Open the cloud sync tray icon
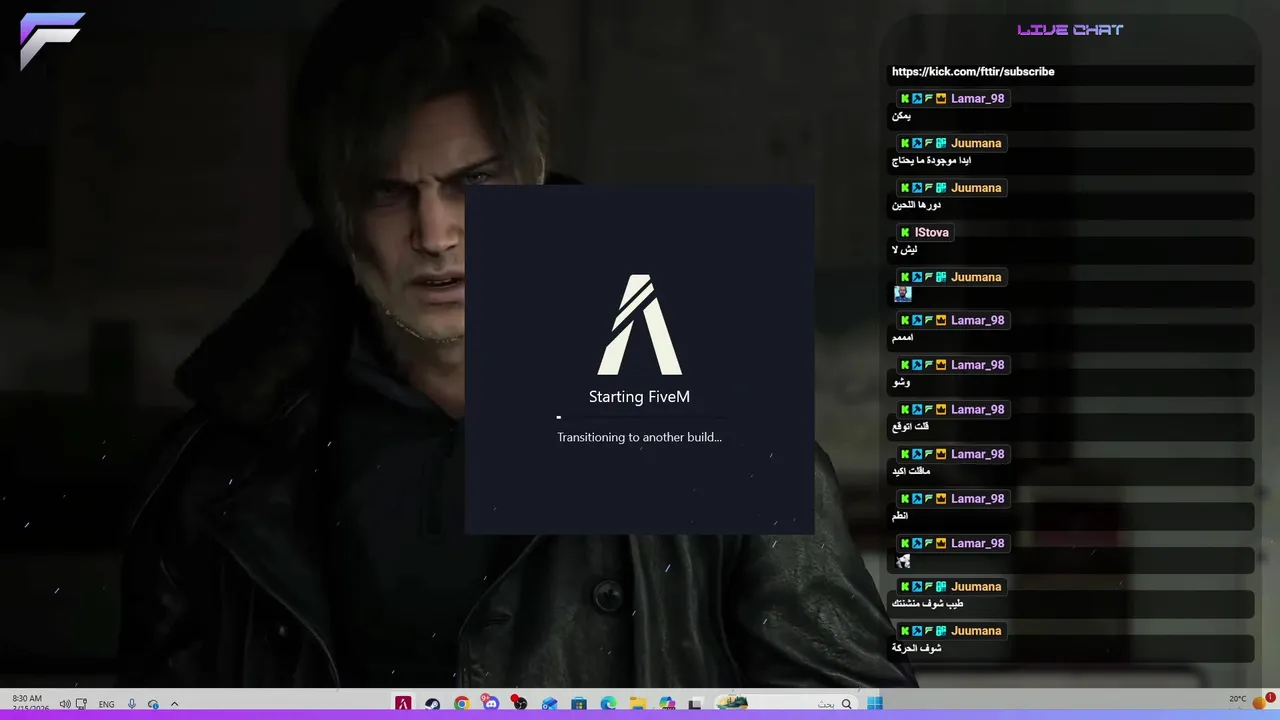This screenshot has height=720, width=1280. tap(153, 704)
